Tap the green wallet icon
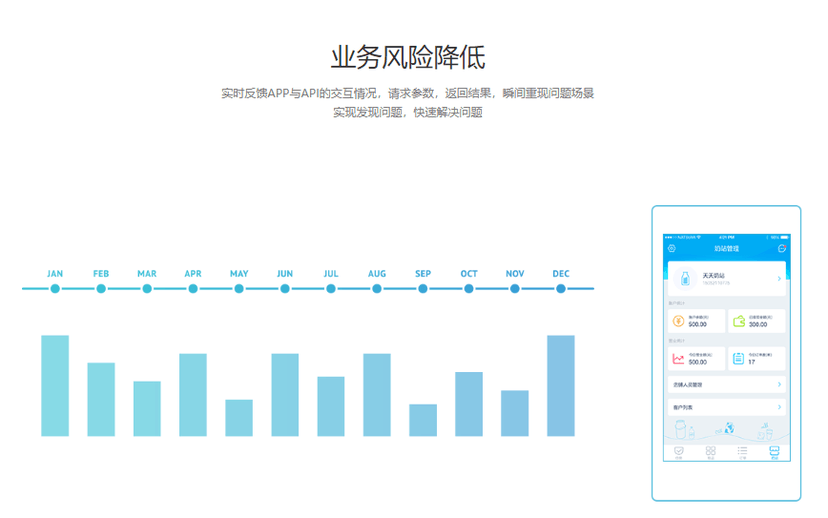Screen dimensions: 828x518 tap(739, 321)
